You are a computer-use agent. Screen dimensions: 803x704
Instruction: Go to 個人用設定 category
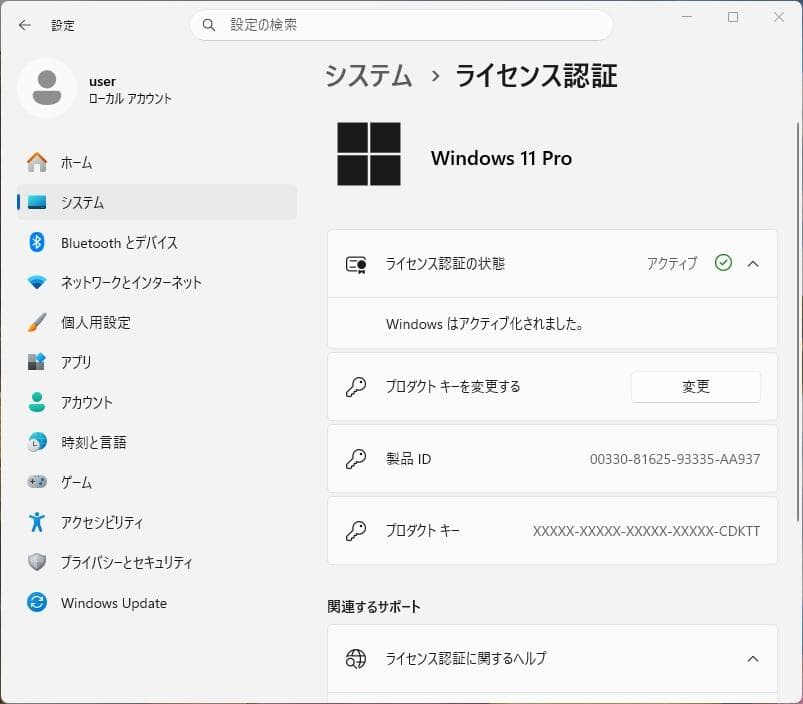point(157,322)
